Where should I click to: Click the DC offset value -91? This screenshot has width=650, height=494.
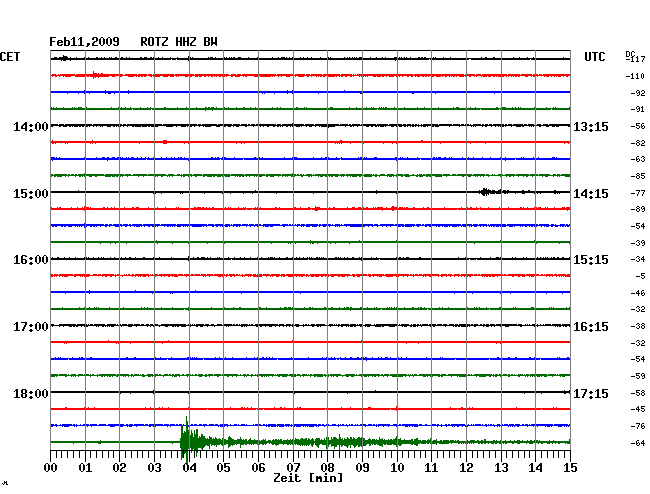638,109
